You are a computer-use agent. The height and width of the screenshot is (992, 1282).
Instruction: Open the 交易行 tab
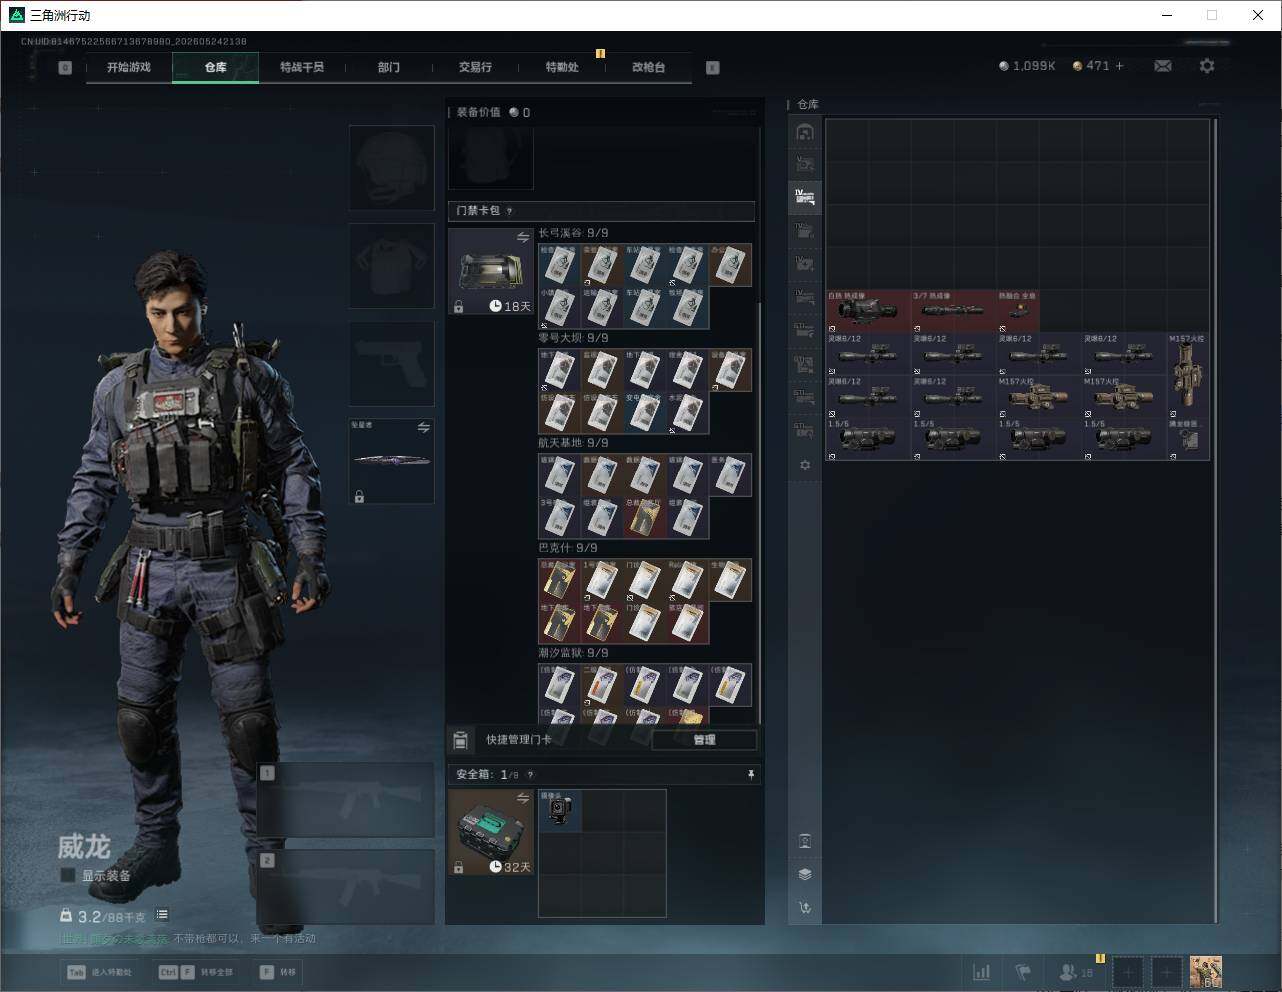[475, 67]
